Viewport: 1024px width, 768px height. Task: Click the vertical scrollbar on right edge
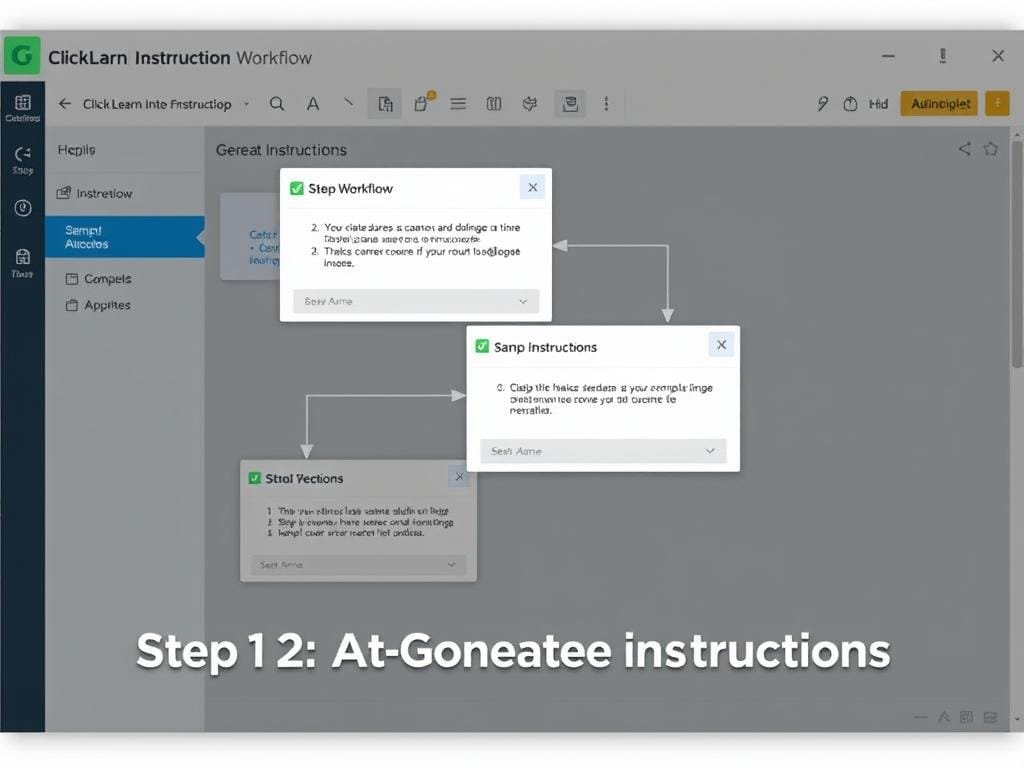(x=1017, y=250)
